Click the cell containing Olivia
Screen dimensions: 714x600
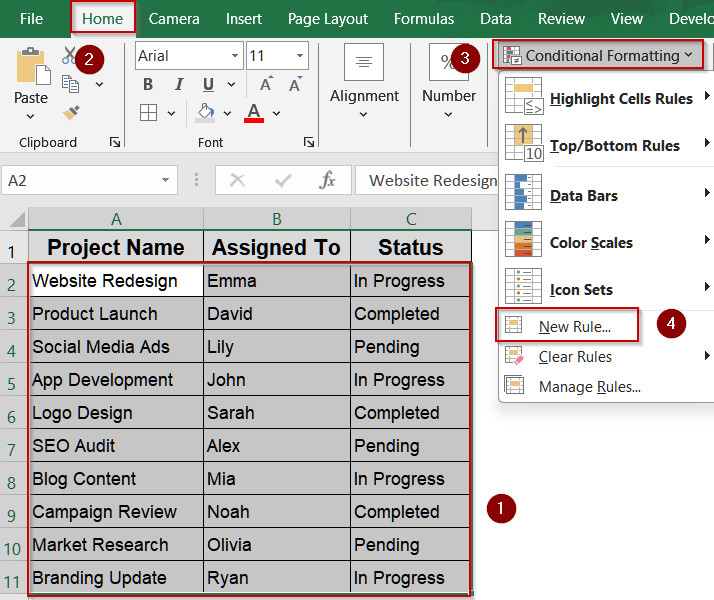(277, 544)
